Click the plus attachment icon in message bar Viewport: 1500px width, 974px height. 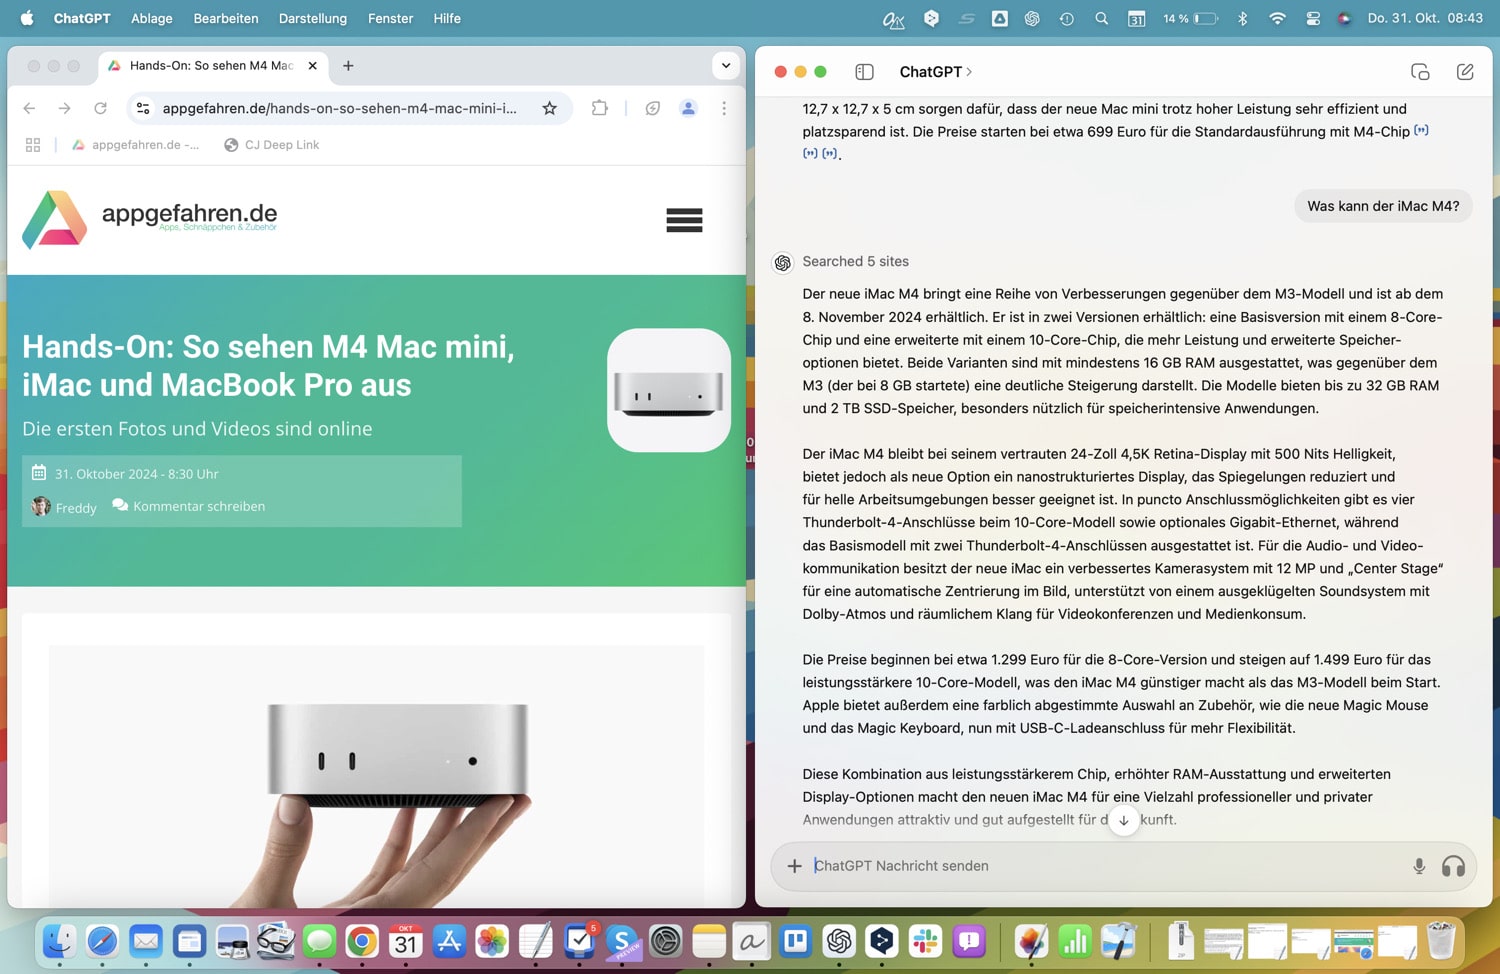point(794,866)
